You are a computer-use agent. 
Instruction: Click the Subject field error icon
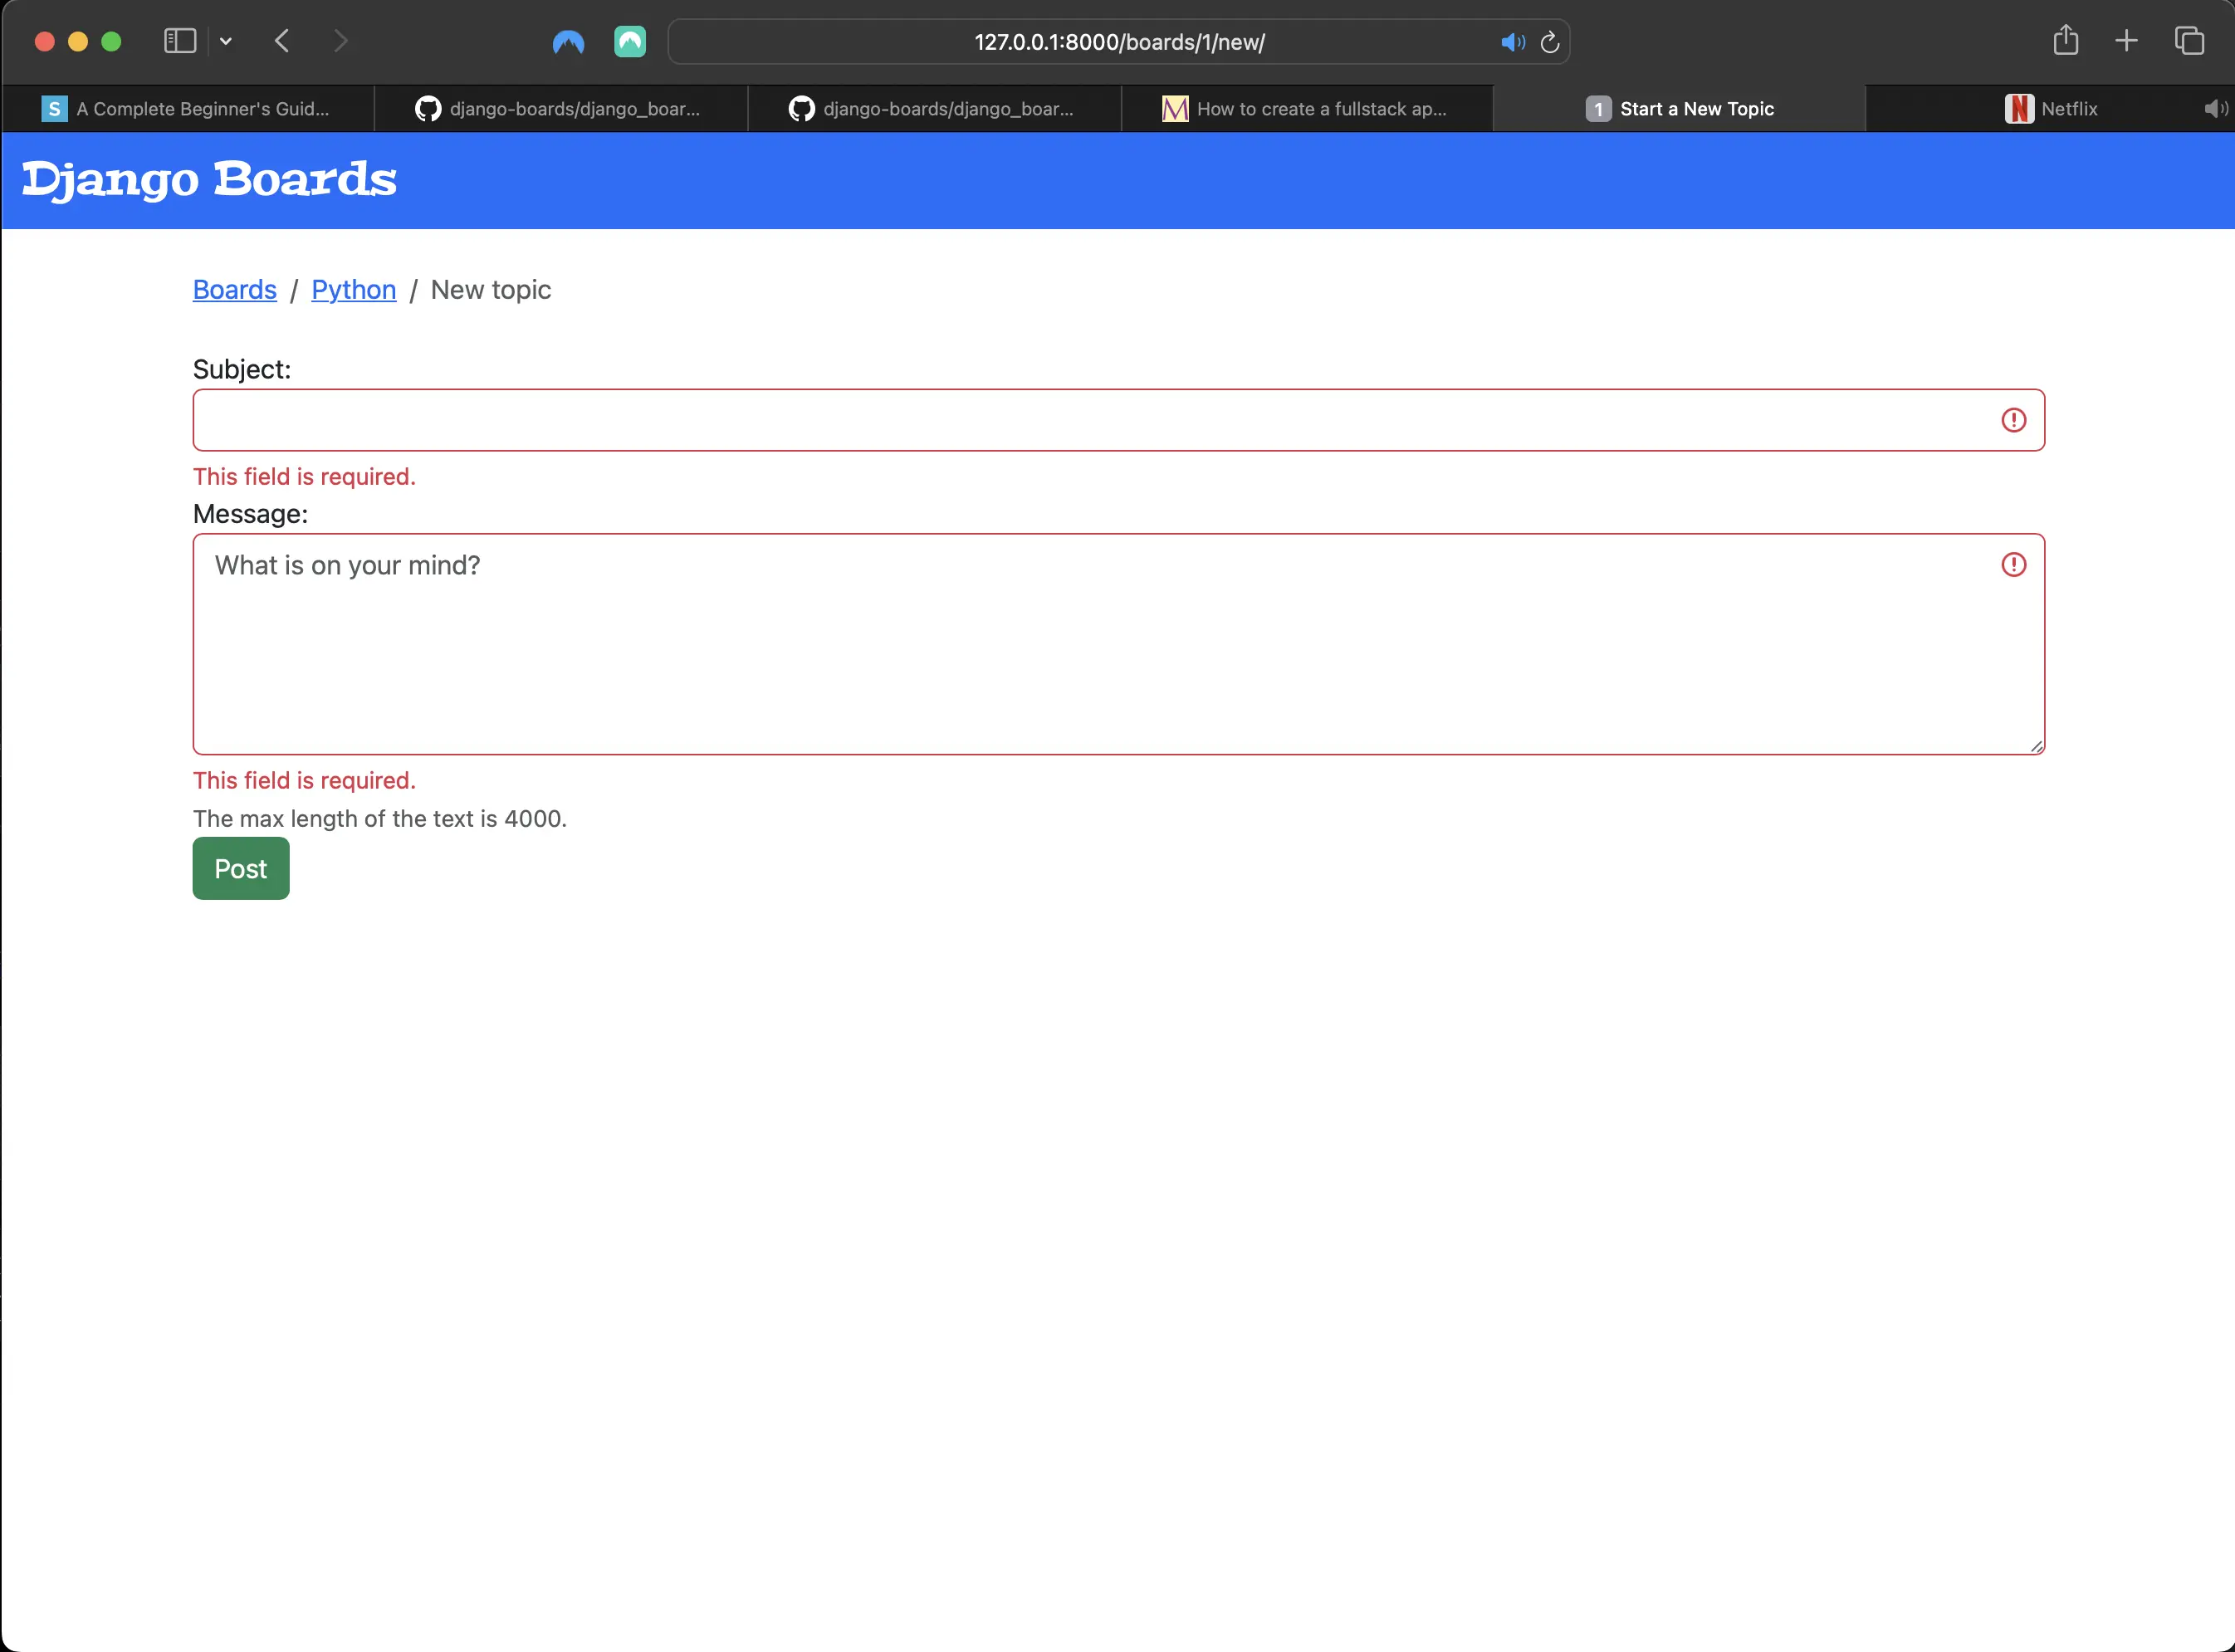[x=2014, y=420]
